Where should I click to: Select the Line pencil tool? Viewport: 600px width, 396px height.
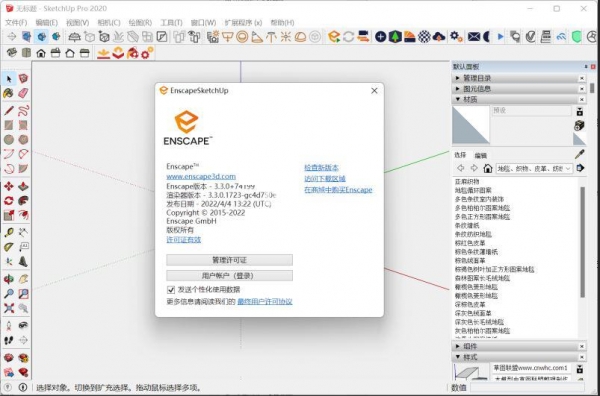(8, 111)
